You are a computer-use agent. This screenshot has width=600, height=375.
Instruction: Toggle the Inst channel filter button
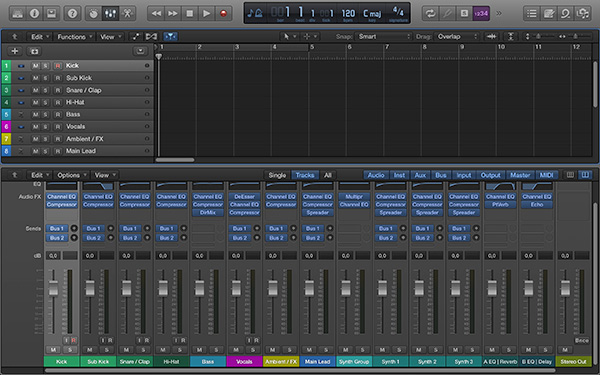click(x=399, y=175)
